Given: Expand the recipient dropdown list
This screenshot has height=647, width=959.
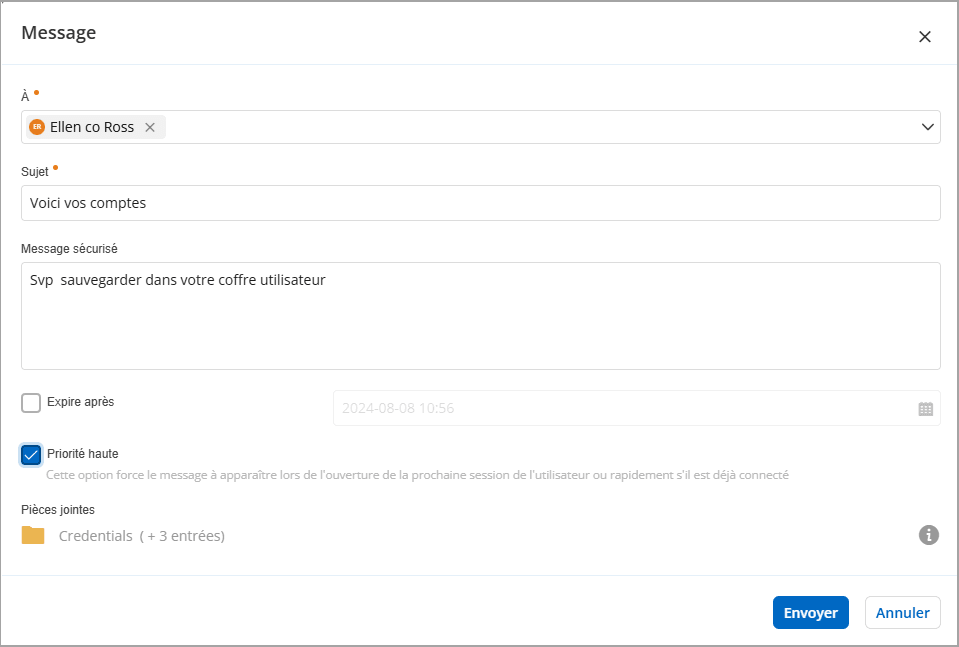Looking at the screenshot, I should coord(927,127).
